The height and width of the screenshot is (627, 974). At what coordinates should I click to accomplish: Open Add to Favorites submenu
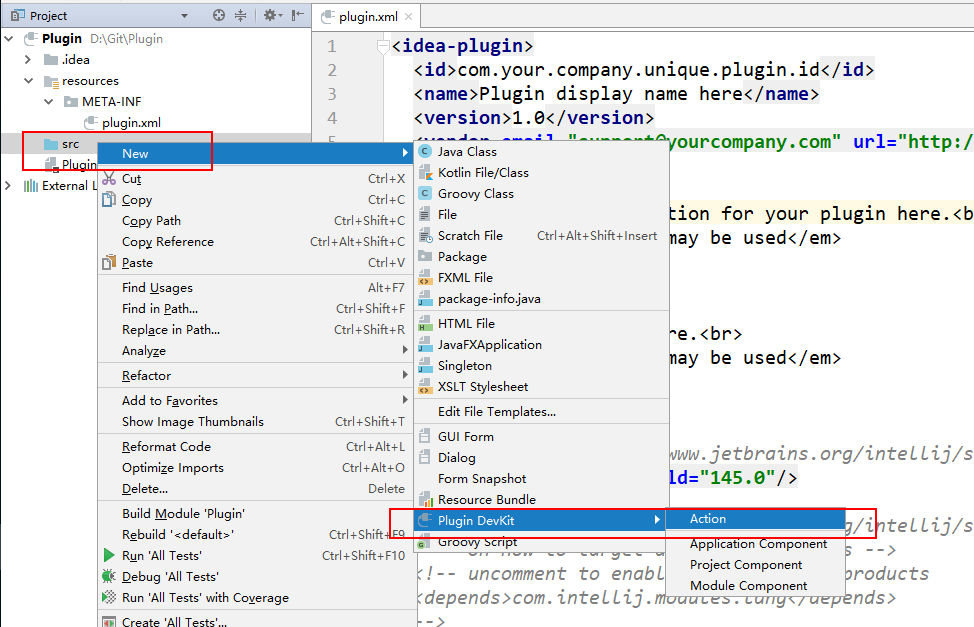(x=255, y=401)
